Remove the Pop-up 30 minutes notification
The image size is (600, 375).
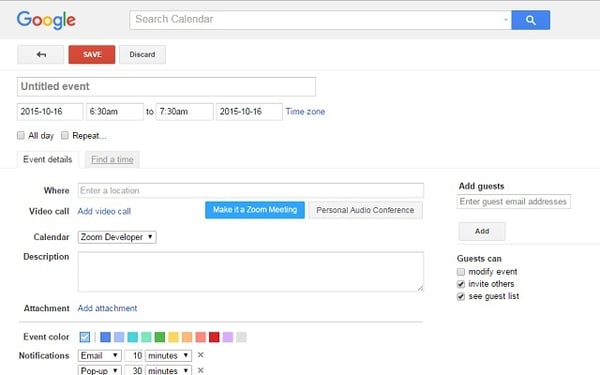coord(200,370)
